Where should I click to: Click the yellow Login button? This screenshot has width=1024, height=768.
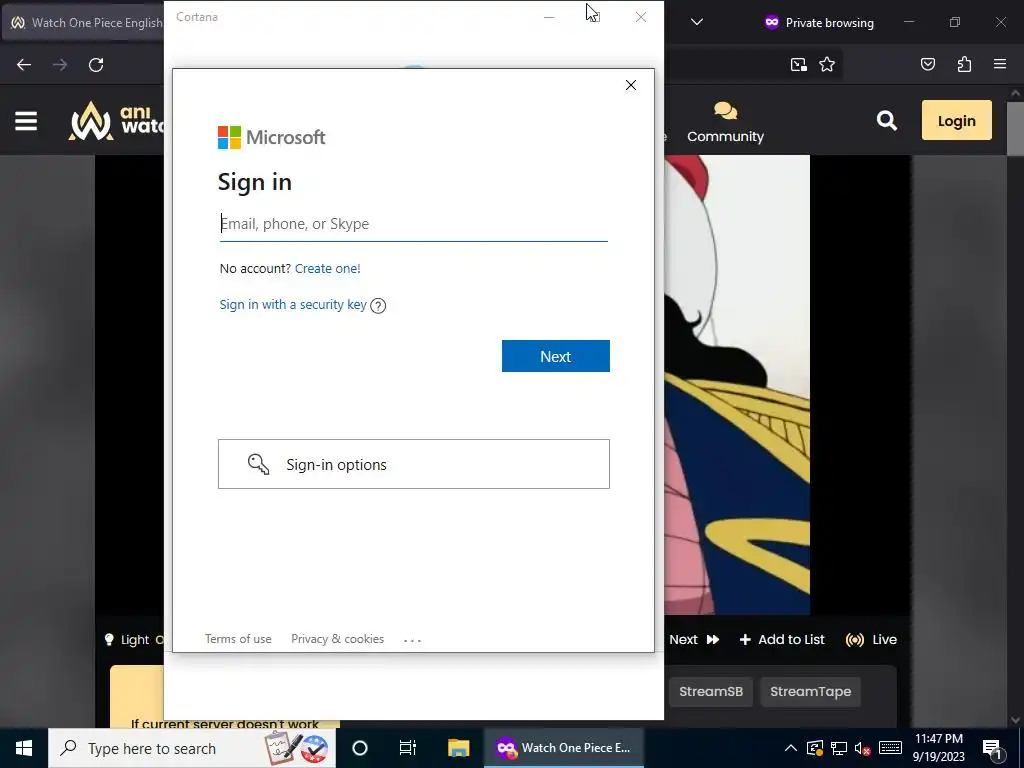(x=957, y=120)
